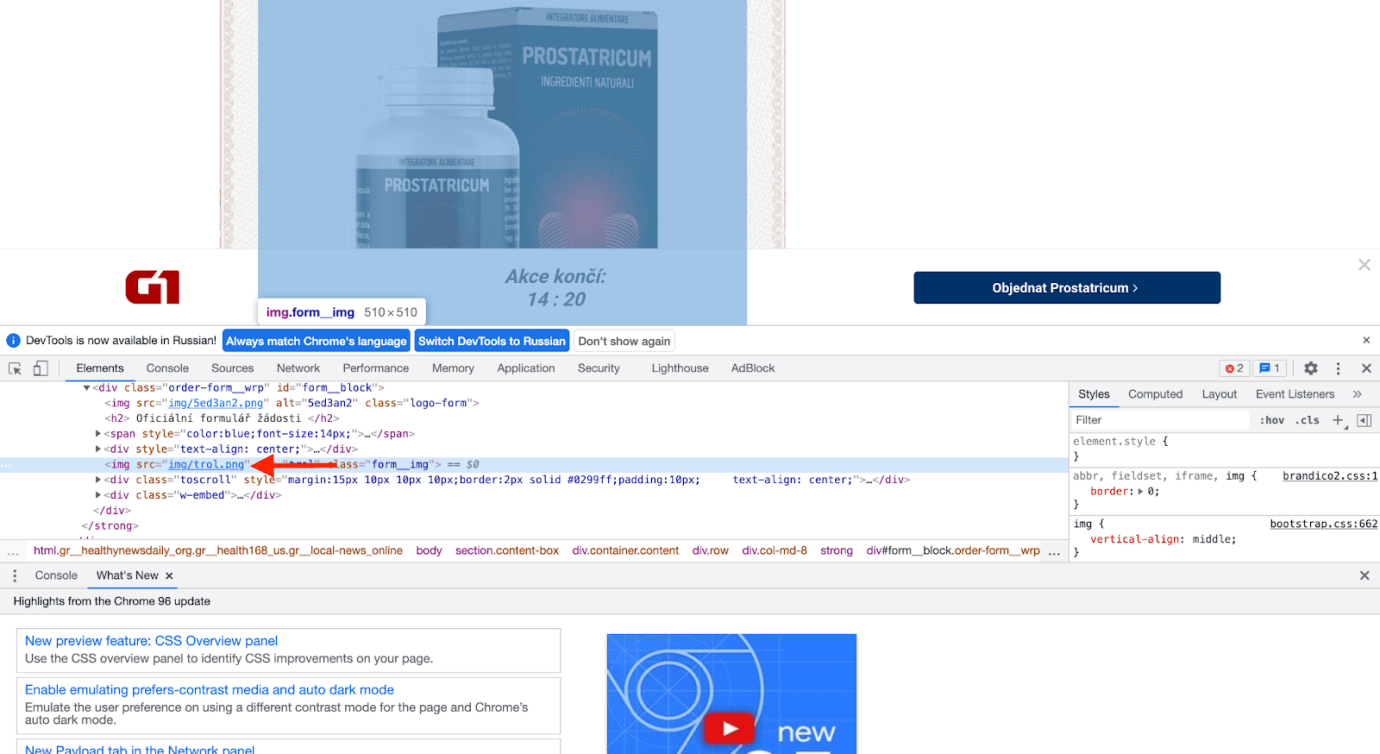Open the img/trol.png source link
Viewport: 1380px width, 754px height.
pos(207,465)
